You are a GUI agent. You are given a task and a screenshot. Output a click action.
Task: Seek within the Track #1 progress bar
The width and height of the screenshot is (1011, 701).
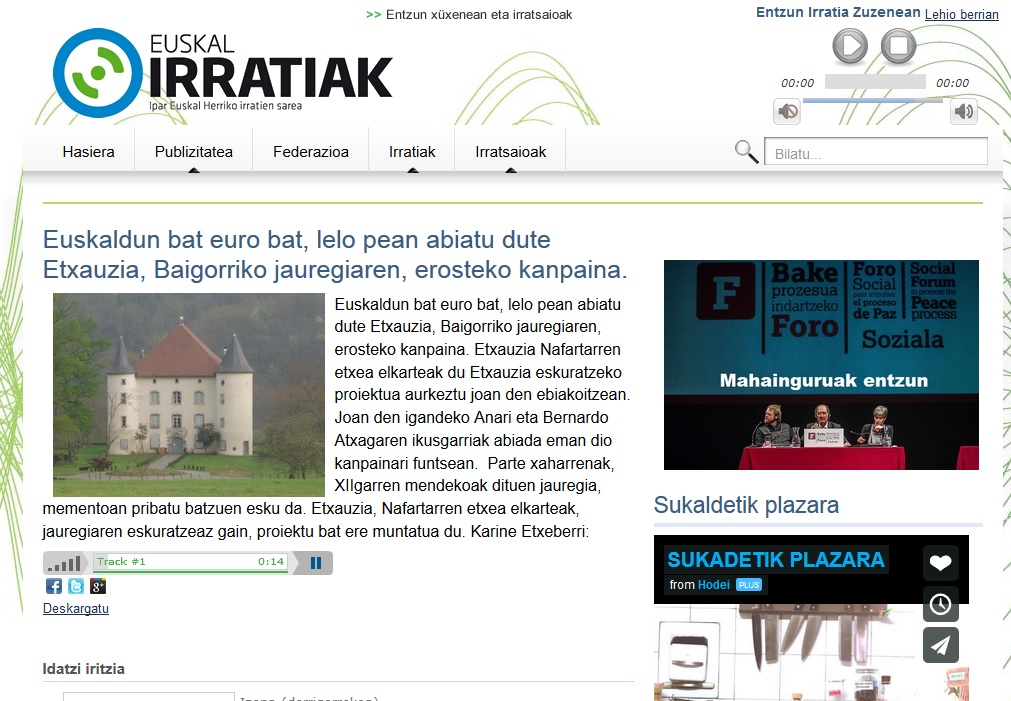(190, 562)
